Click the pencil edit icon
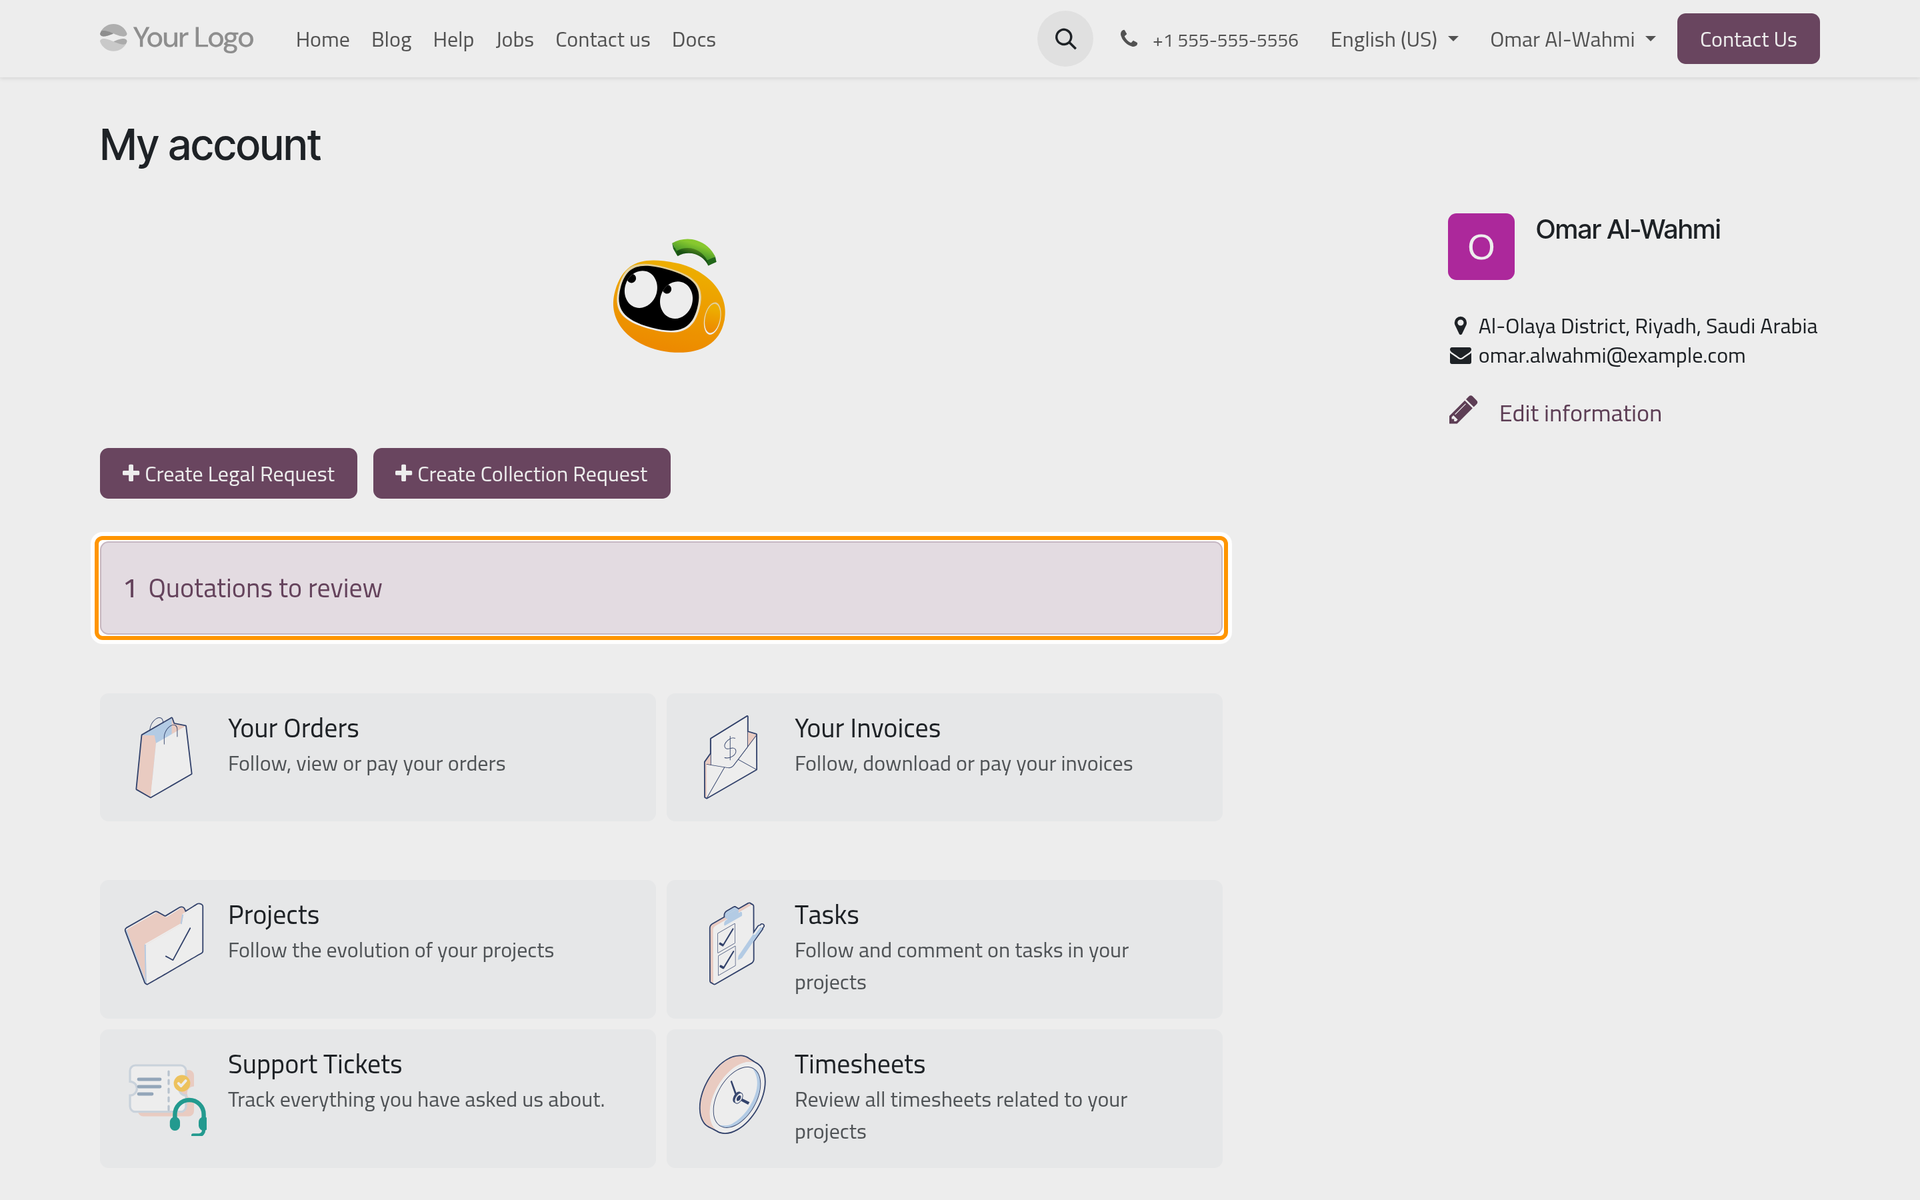Image resolution: width=1920 pixels, height=1200 pixels. pyautogui.click(x=1463, y=410)
